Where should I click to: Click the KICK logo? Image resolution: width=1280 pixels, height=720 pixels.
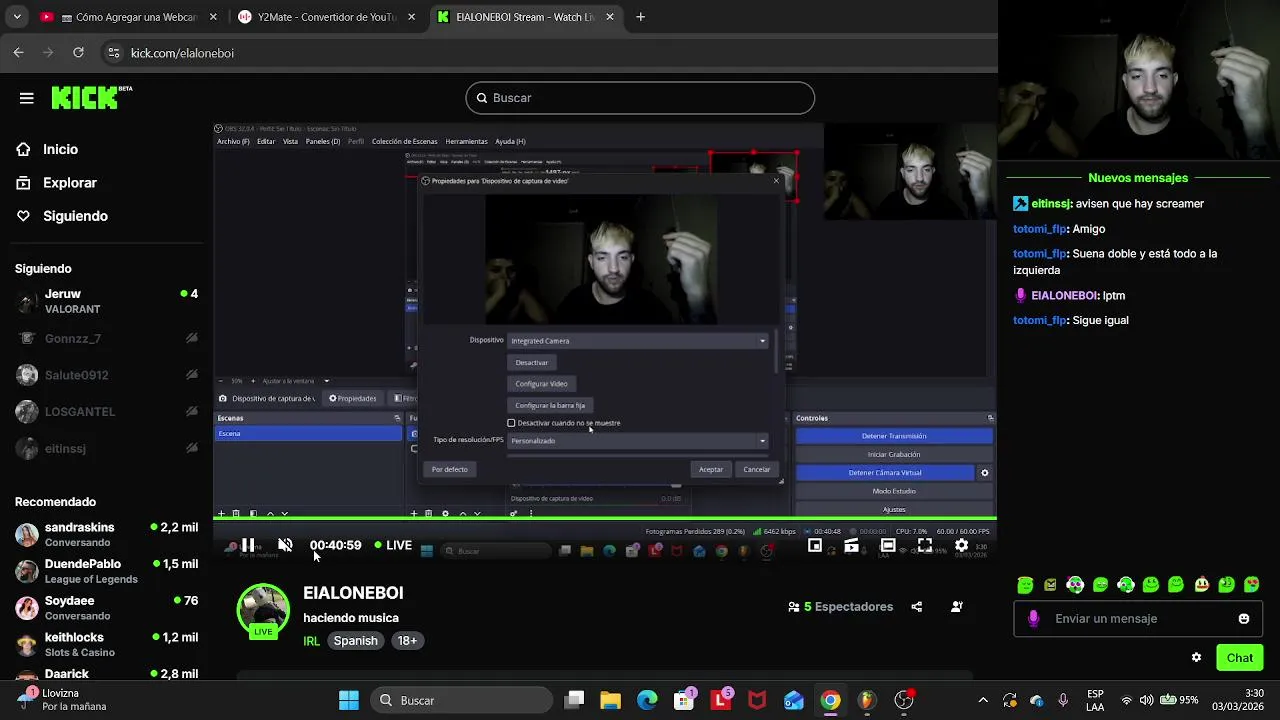tap(91, 97)
